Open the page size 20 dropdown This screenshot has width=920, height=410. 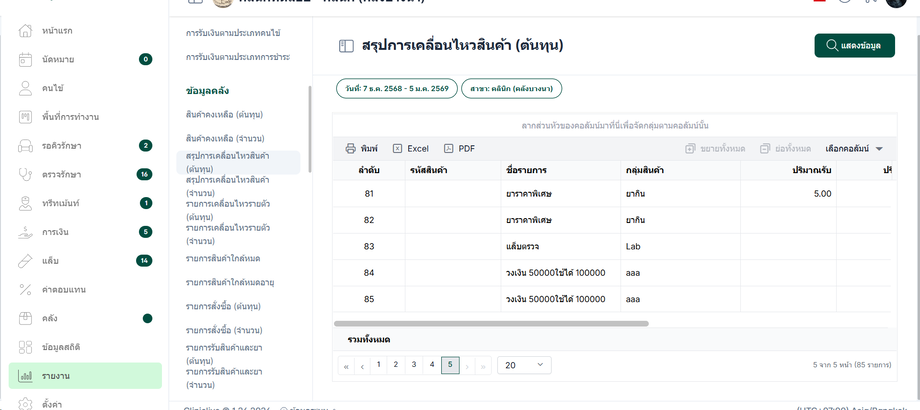(524, 365)
